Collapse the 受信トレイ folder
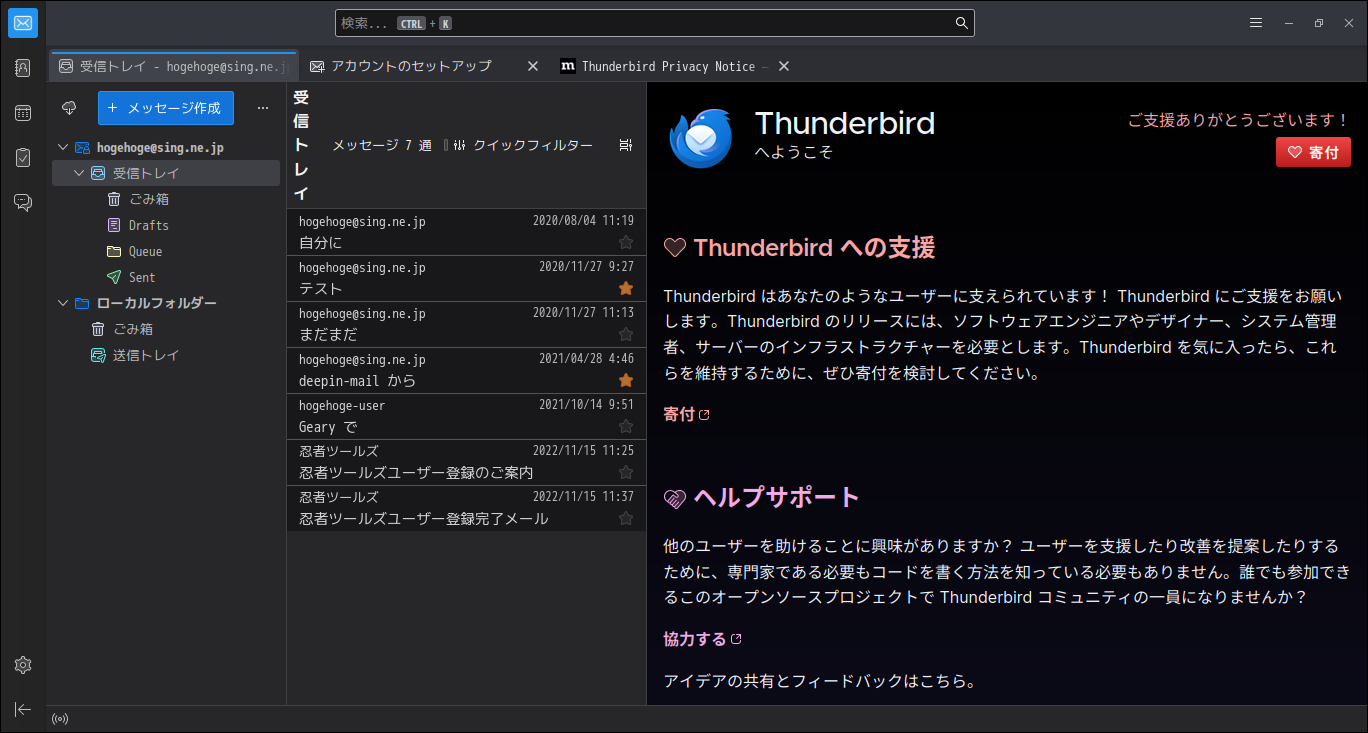The image size is (1368, 733). (x=80, y=173)
